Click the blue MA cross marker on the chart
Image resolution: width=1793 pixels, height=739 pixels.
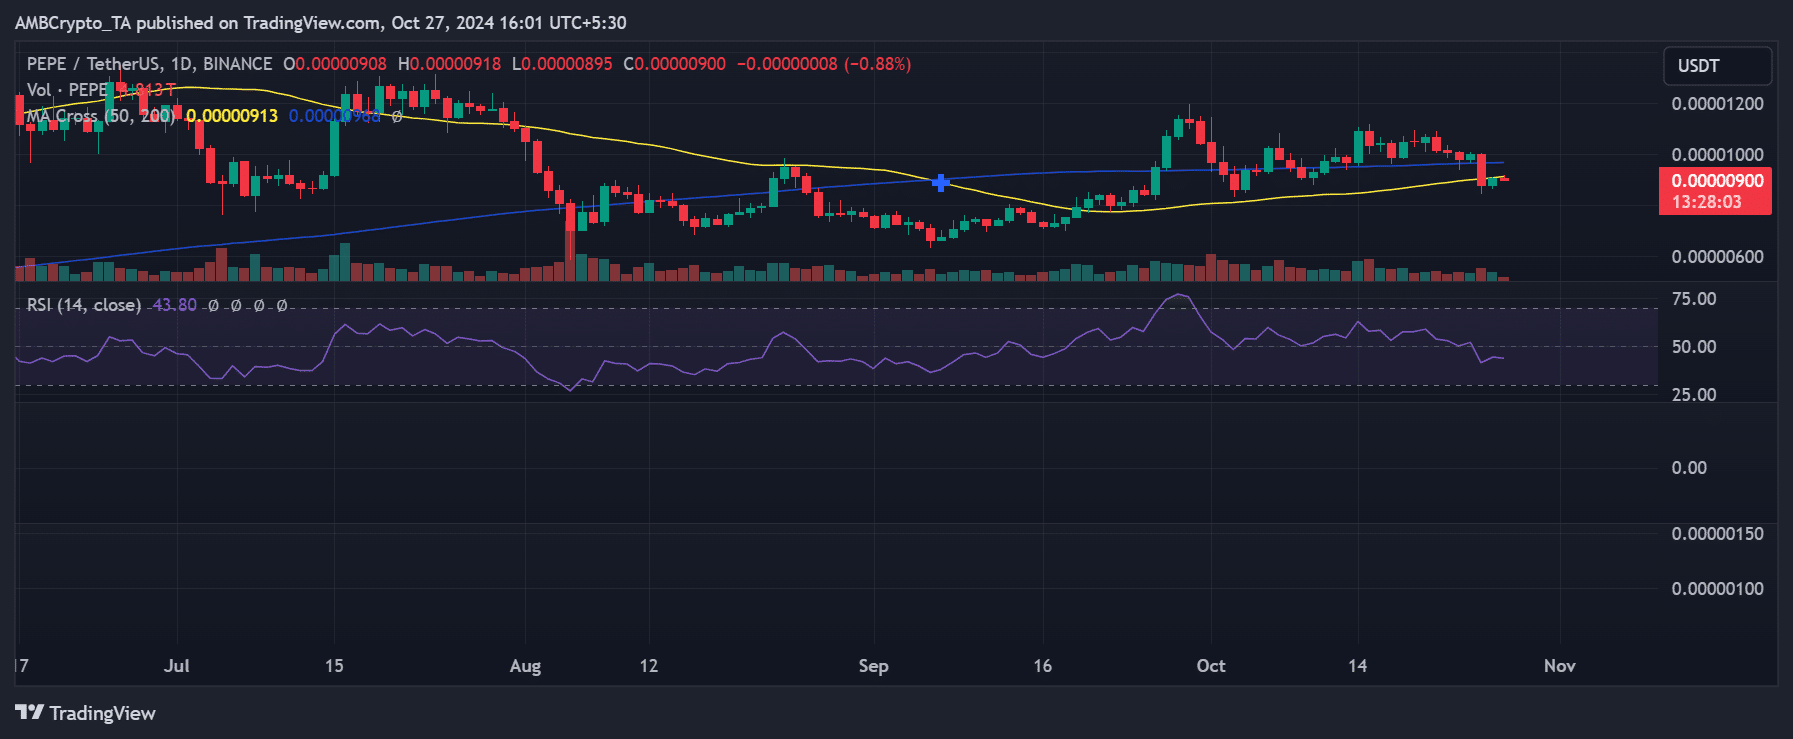pos(940,182)
